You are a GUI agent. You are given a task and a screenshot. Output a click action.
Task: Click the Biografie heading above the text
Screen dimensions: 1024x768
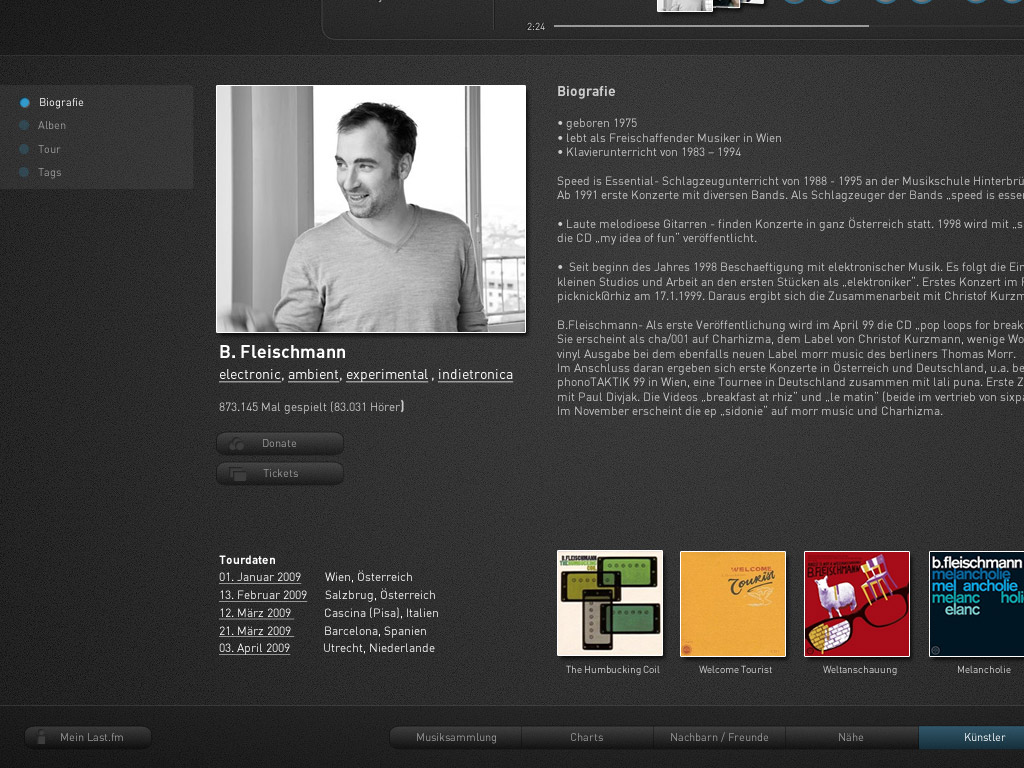586,91
